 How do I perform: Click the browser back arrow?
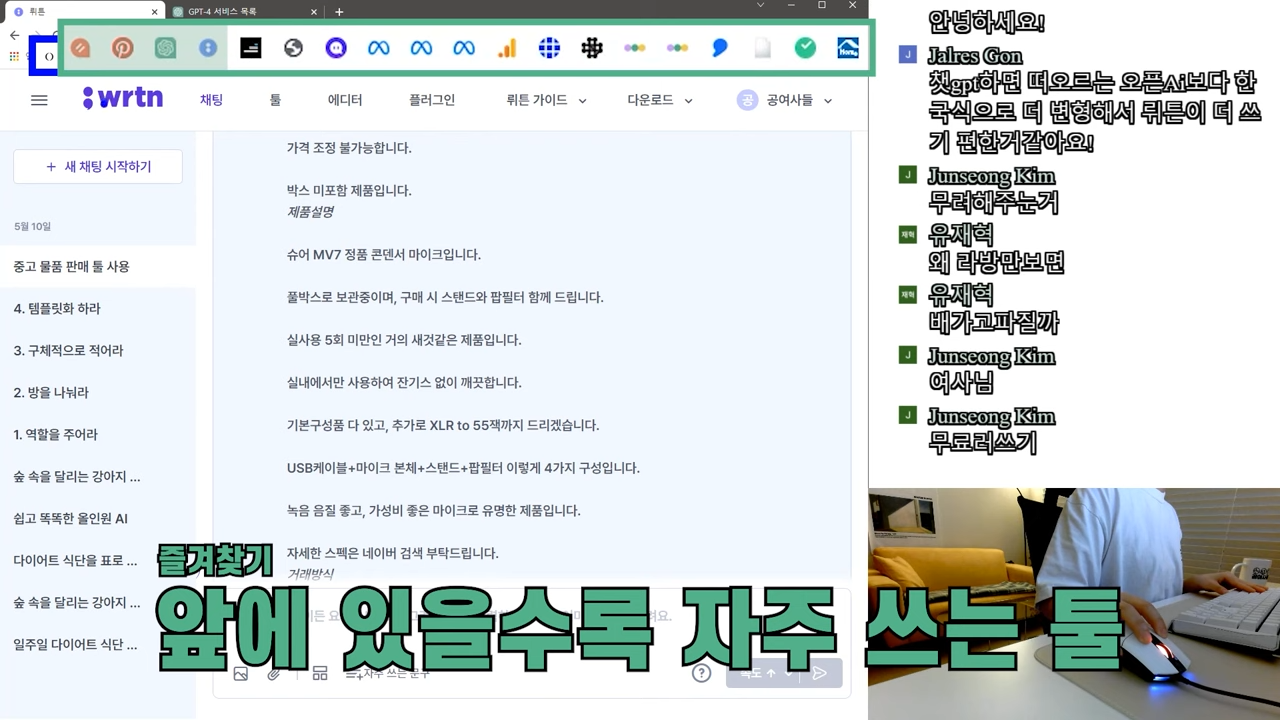pos(15,34)
